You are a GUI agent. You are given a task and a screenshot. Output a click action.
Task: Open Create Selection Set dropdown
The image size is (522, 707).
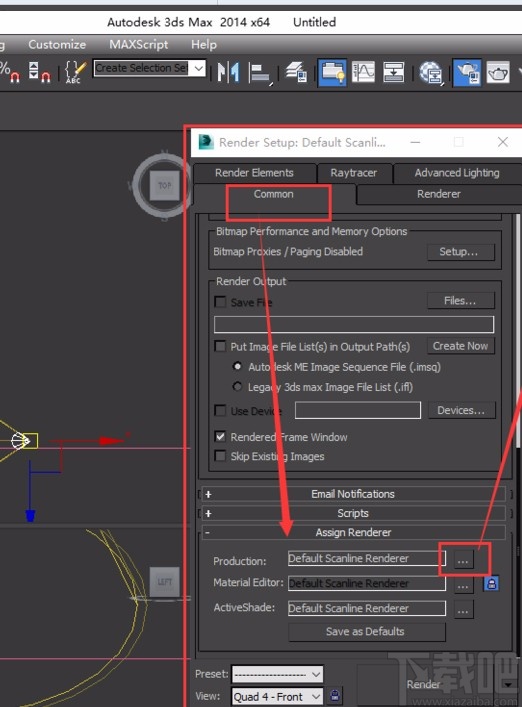[198, 69]
